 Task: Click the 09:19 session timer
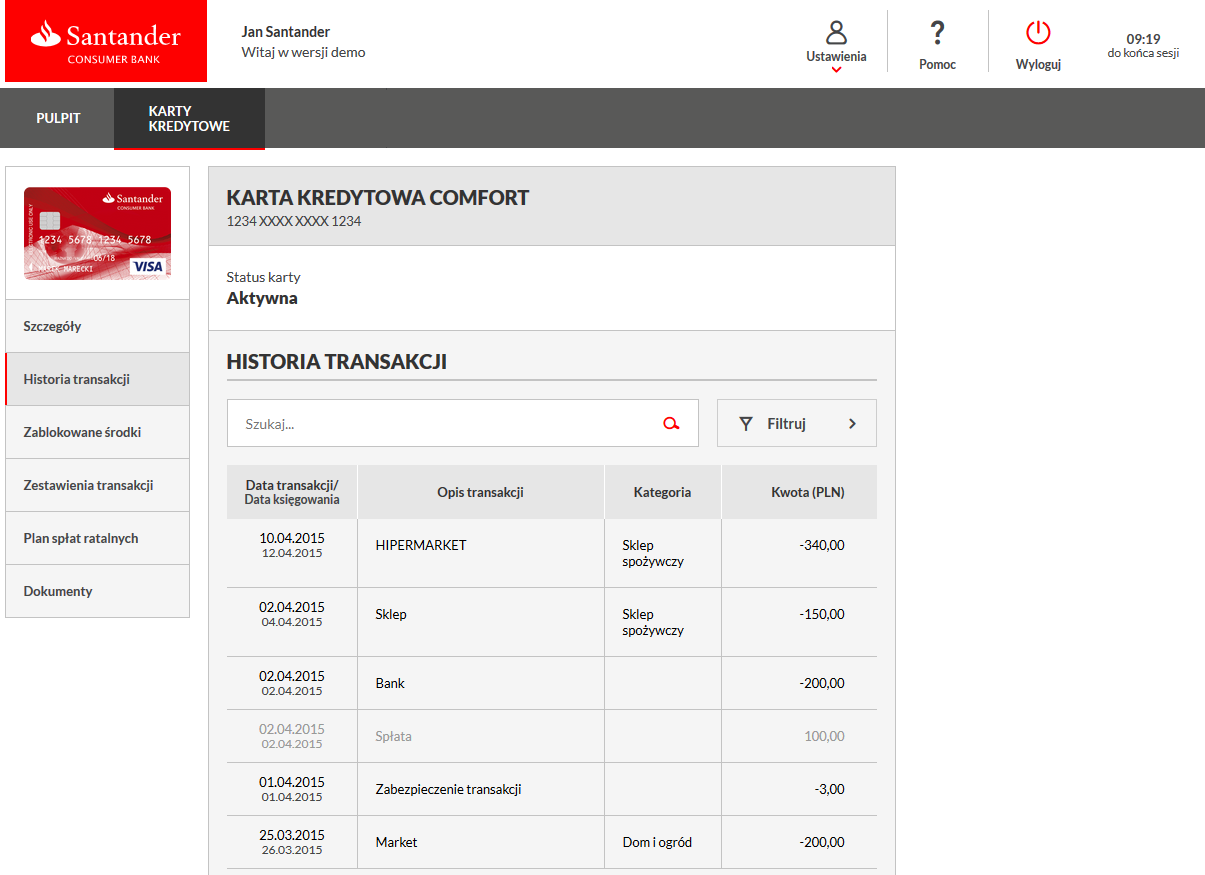coord(1143,39)
